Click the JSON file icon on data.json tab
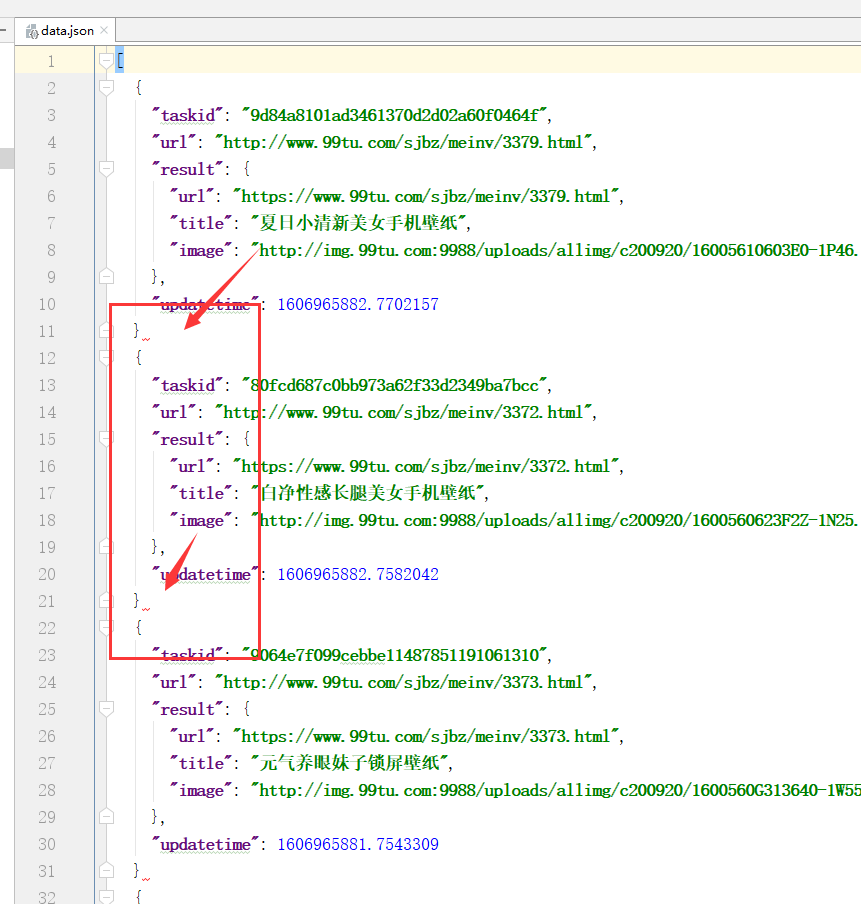Image resolution: width=861 pixels, height=904 pixels. coord(32,31)
